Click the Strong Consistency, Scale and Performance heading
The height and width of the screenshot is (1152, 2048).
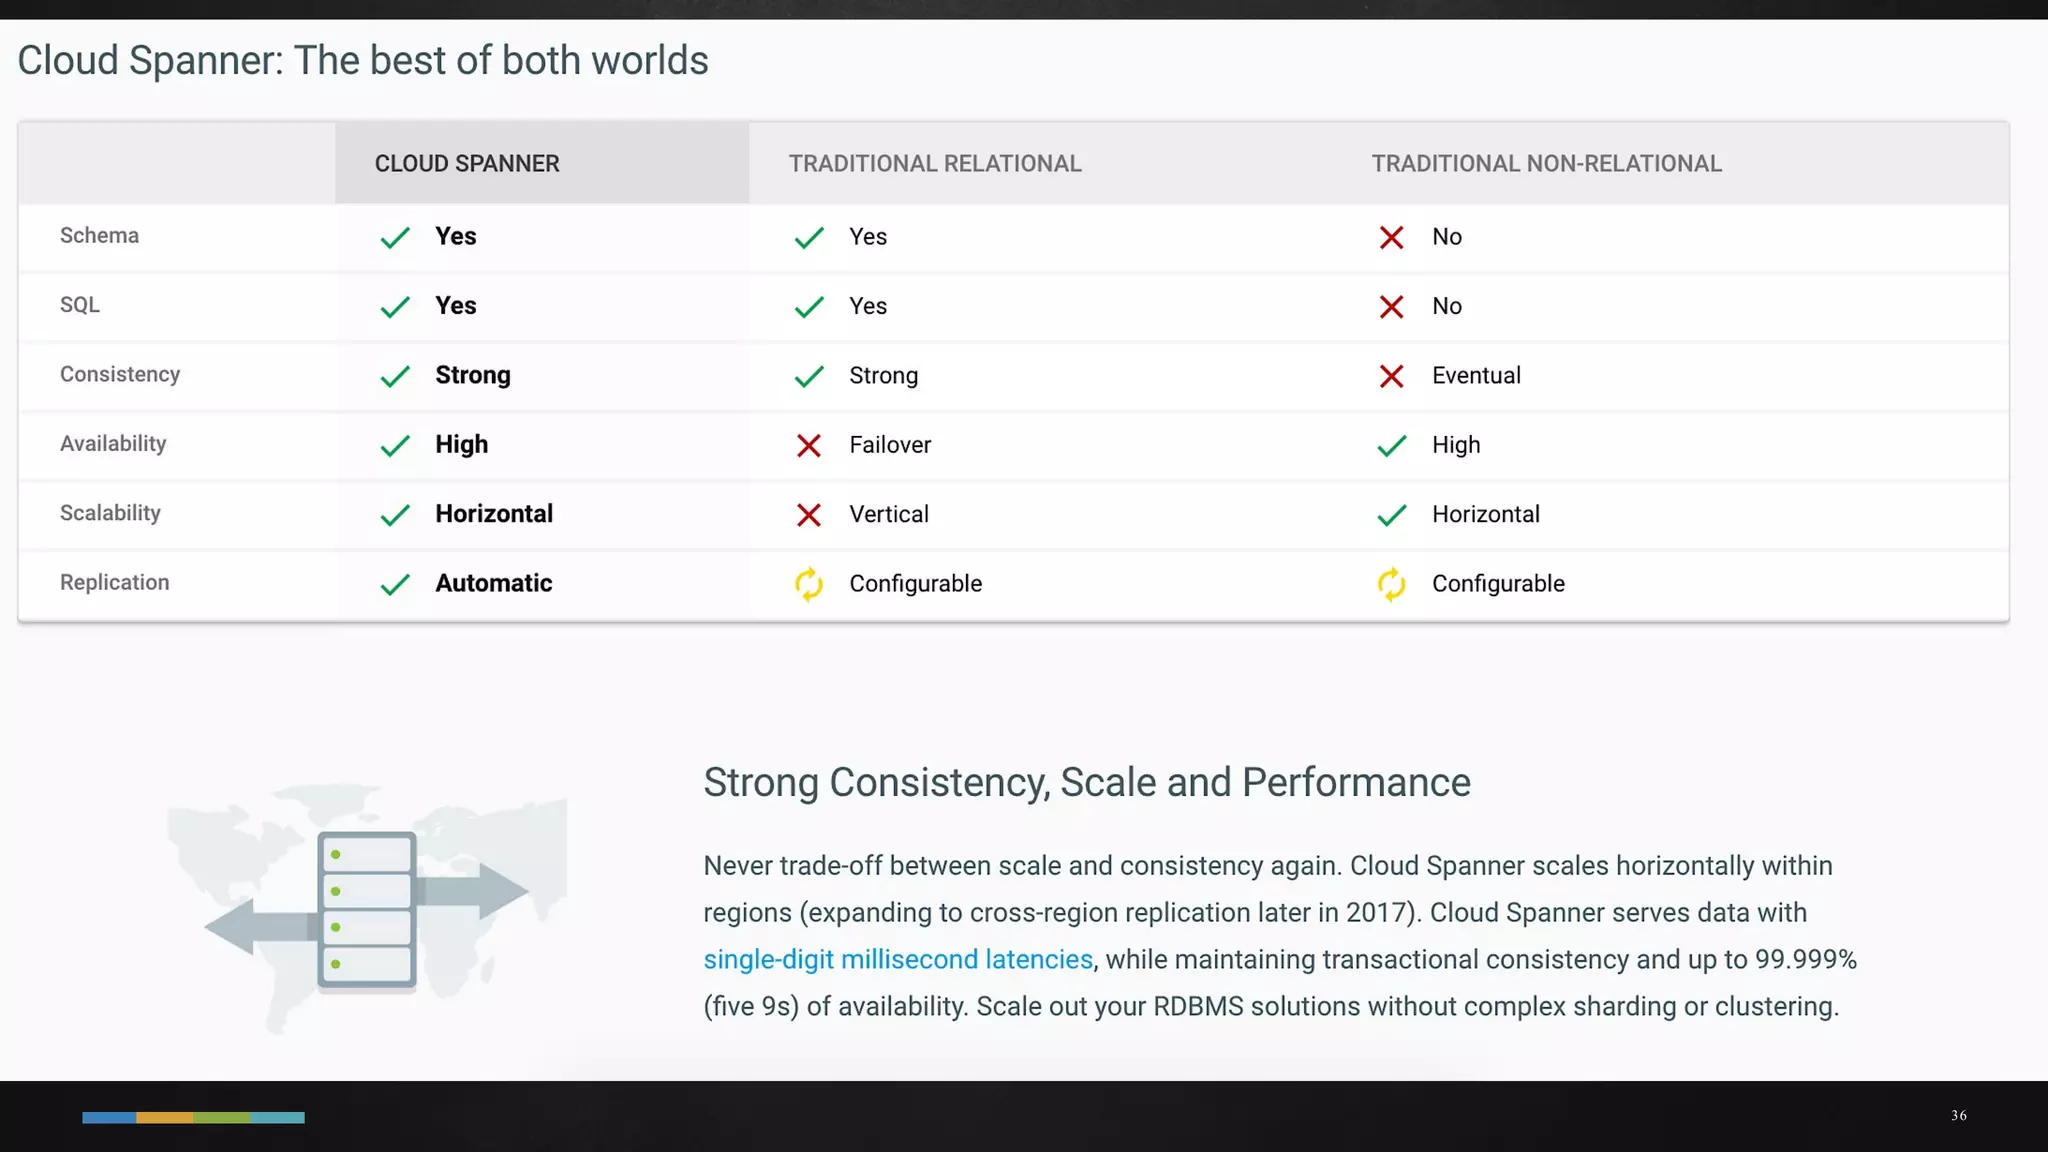(x=1086, y=782)
